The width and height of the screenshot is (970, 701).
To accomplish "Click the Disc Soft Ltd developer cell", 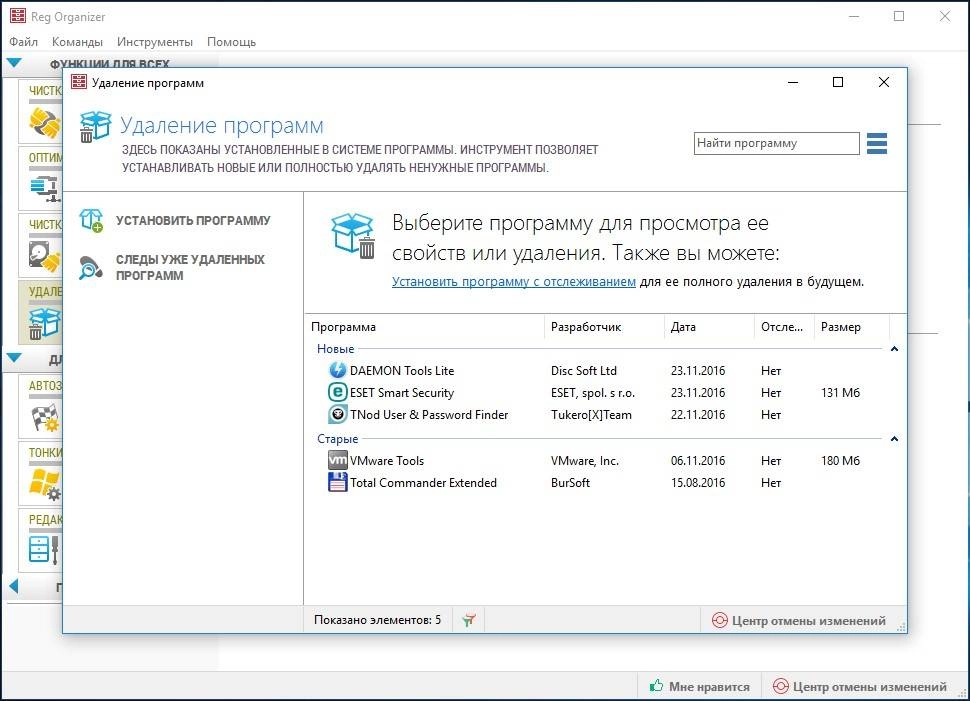I will coord(584,371).
